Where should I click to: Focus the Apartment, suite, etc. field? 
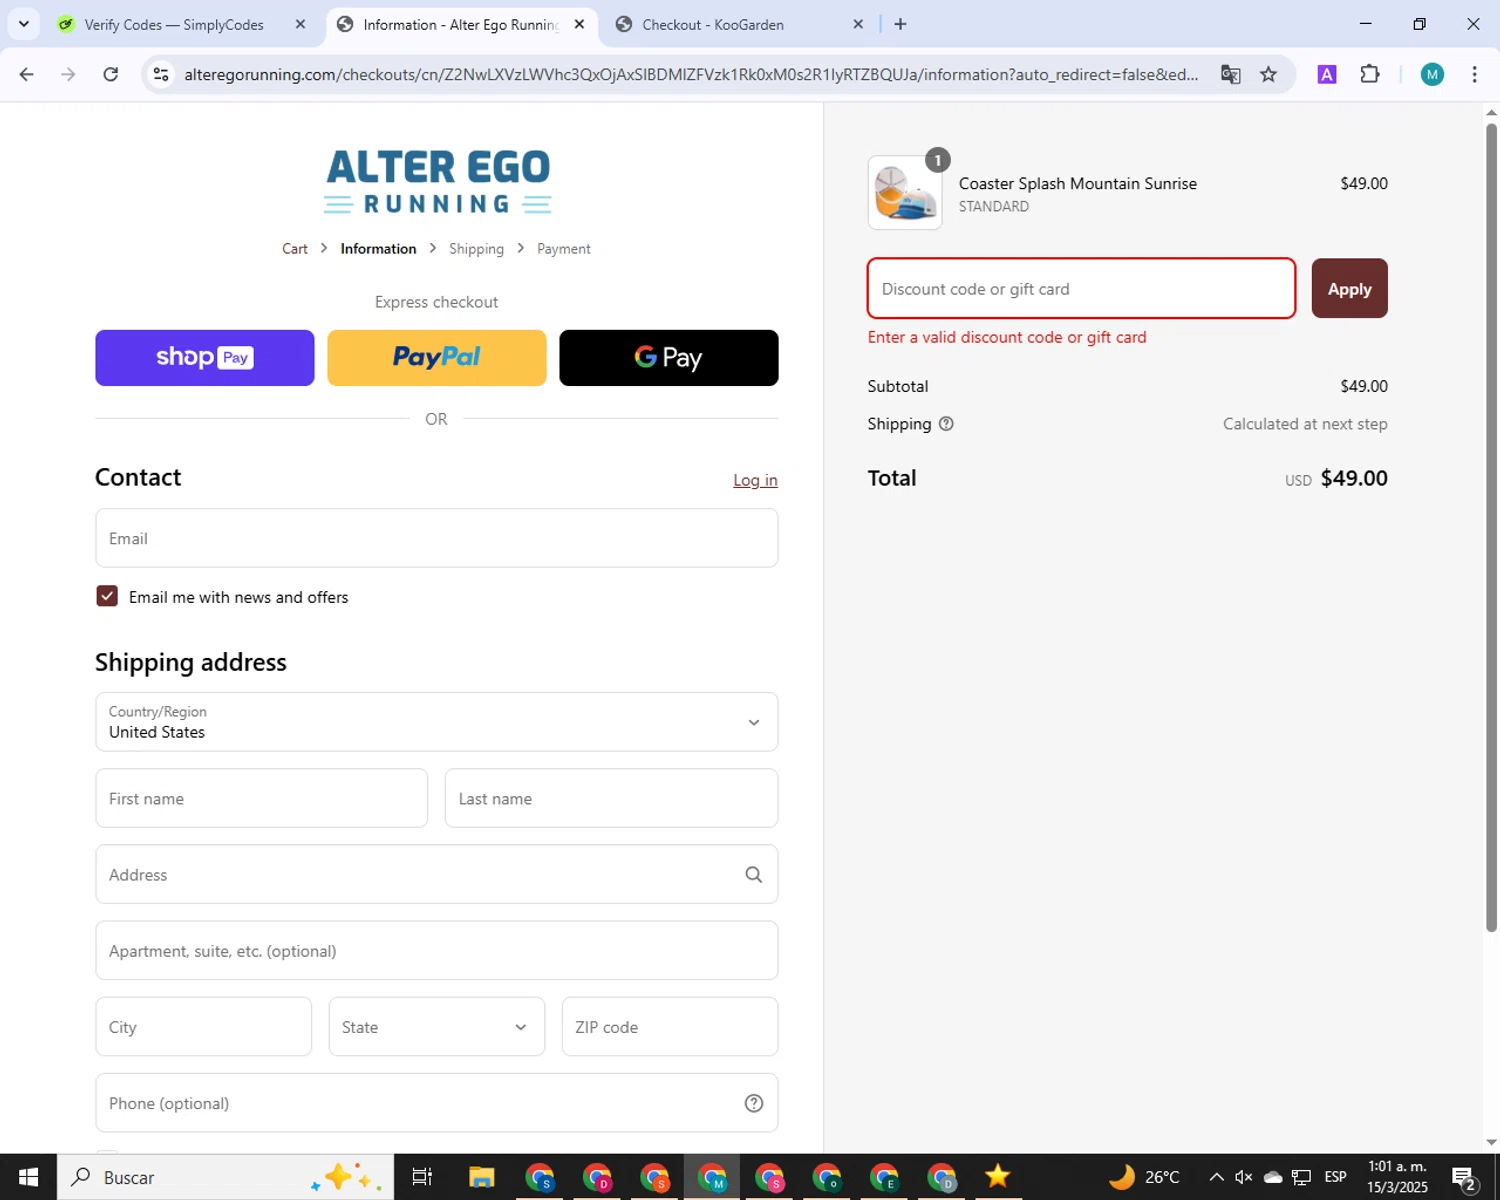click(x=437, y=951)
